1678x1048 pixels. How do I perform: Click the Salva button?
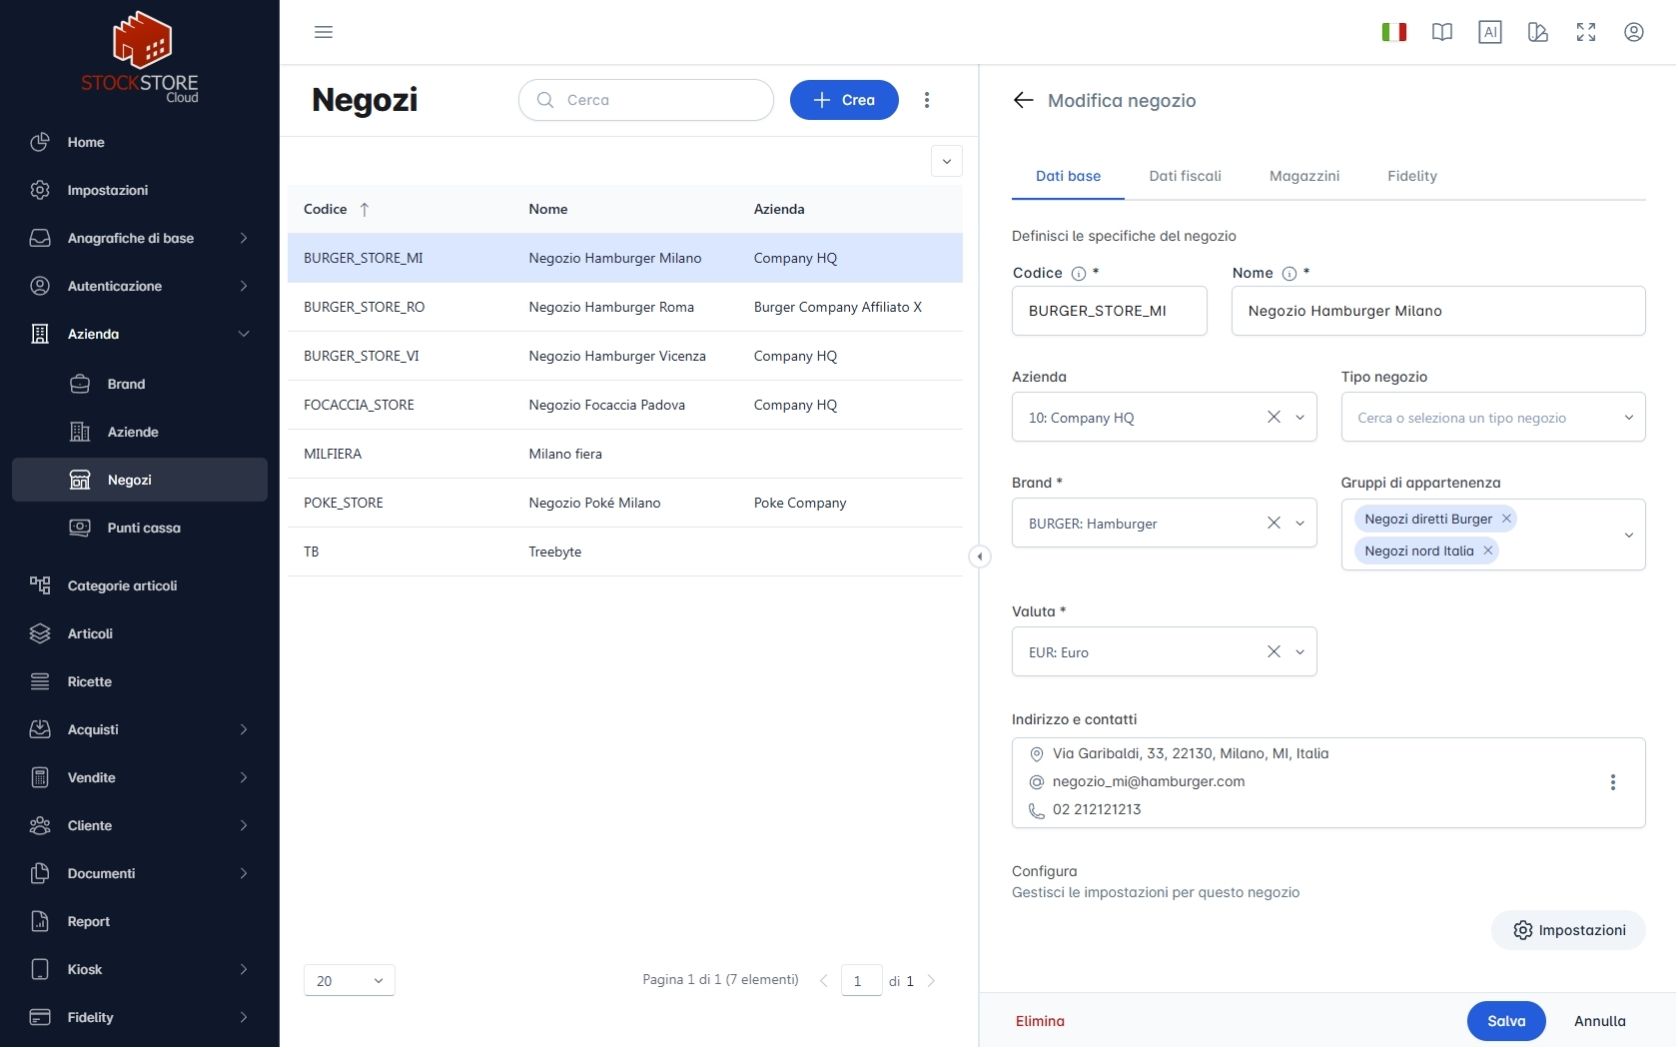coord(1506,1021)
